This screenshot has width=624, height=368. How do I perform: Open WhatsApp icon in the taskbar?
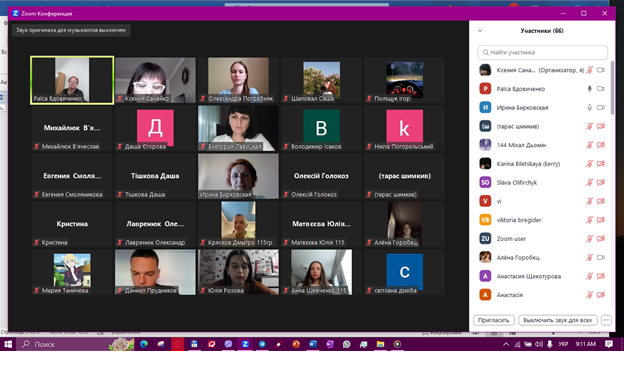point(346,344)
